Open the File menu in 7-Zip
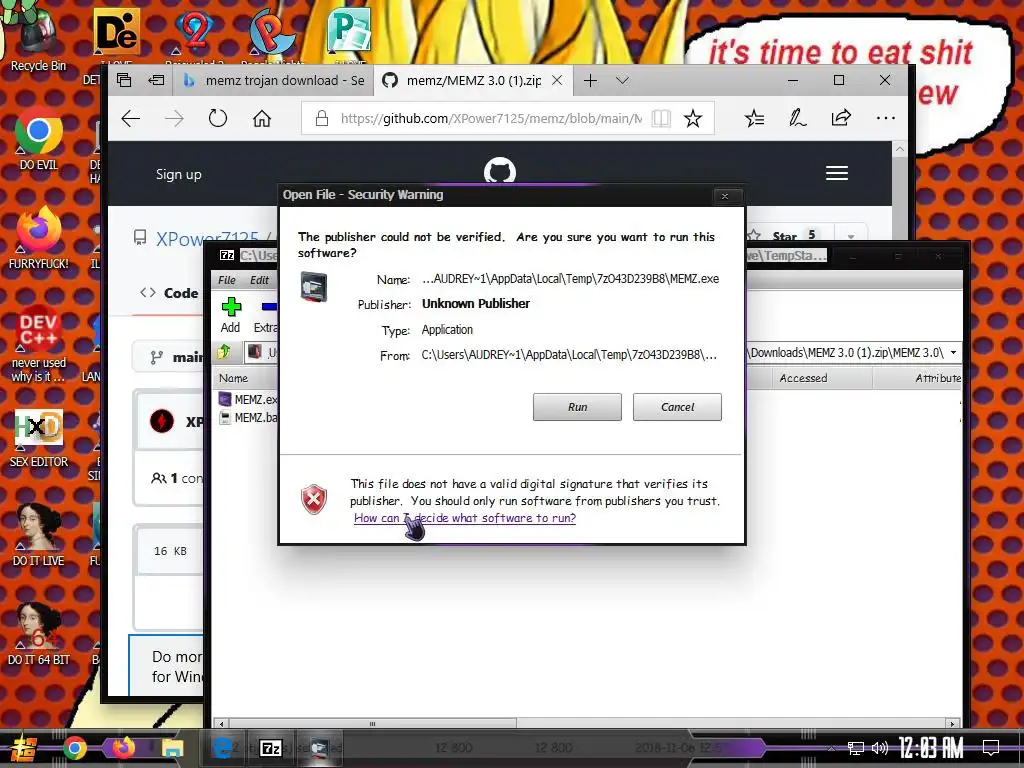This screenshot has width=1024, height=768. (227, 280)
